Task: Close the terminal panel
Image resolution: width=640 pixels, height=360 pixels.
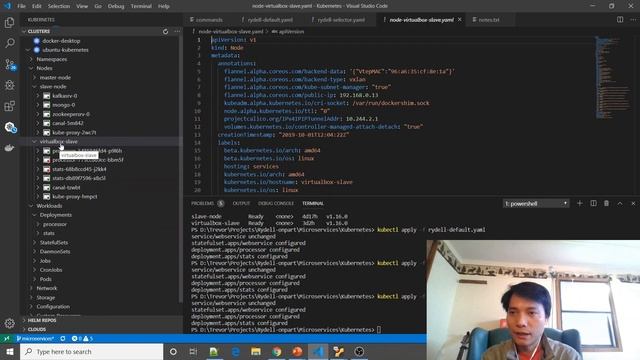Action: click(633, 203)
